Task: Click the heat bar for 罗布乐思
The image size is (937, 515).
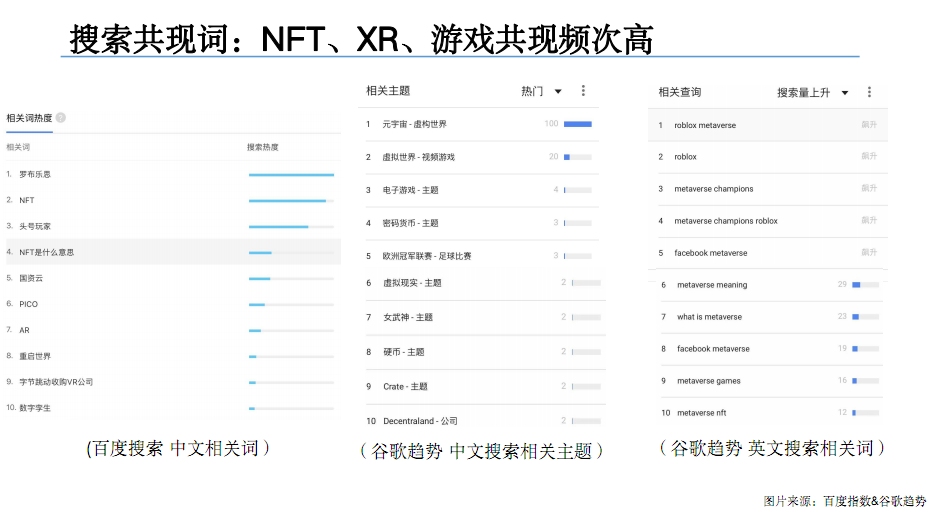Action: [291, 175]
